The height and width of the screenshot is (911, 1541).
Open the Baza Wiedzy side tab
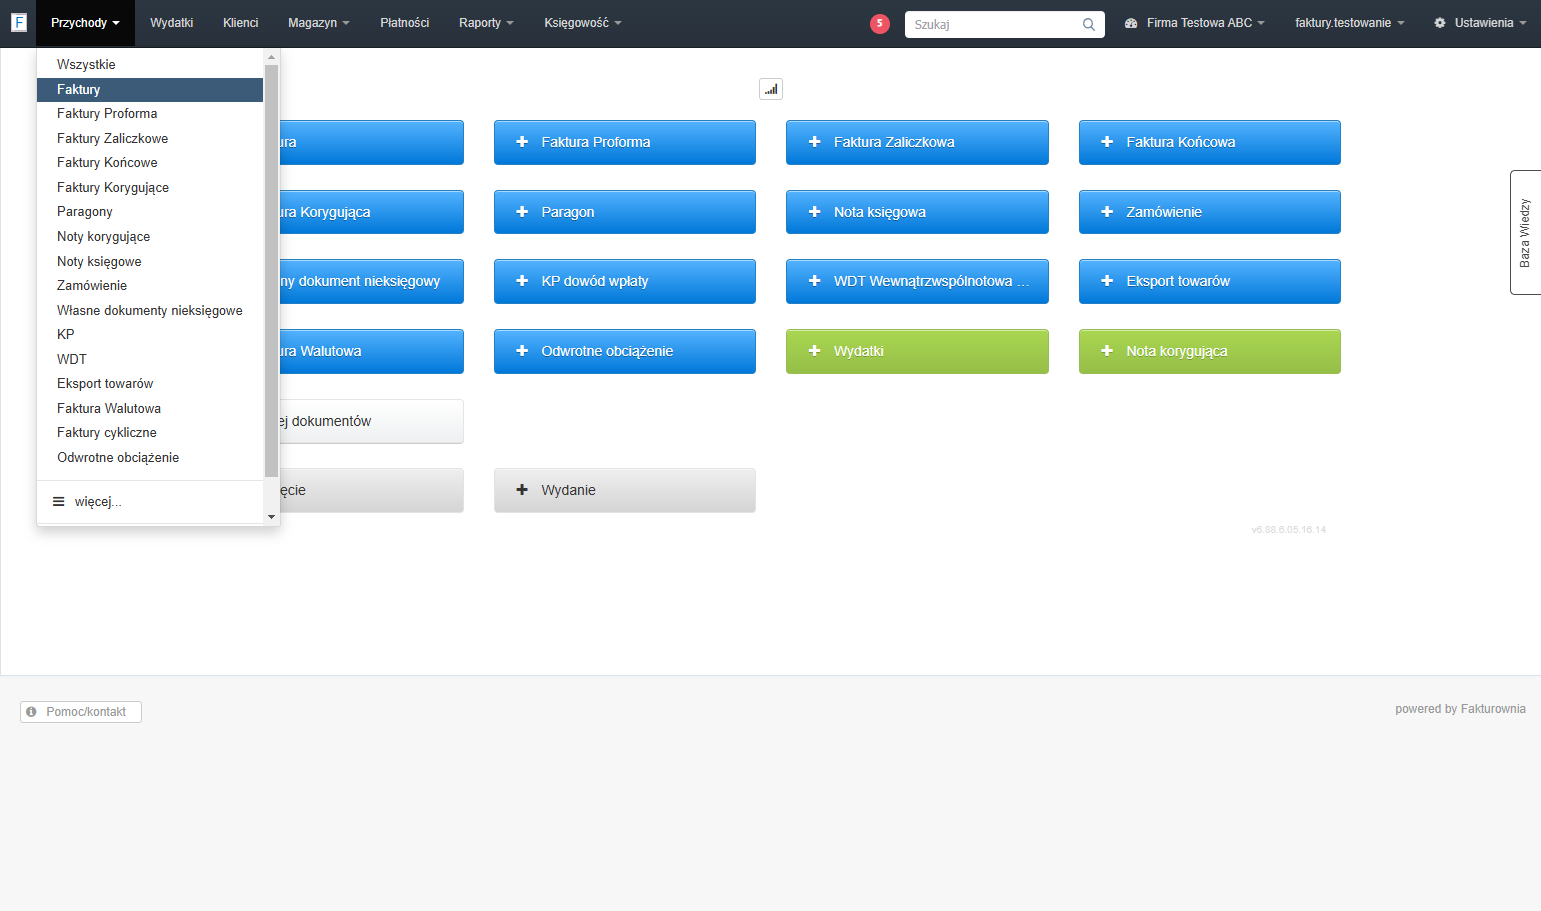(1525, 232)
